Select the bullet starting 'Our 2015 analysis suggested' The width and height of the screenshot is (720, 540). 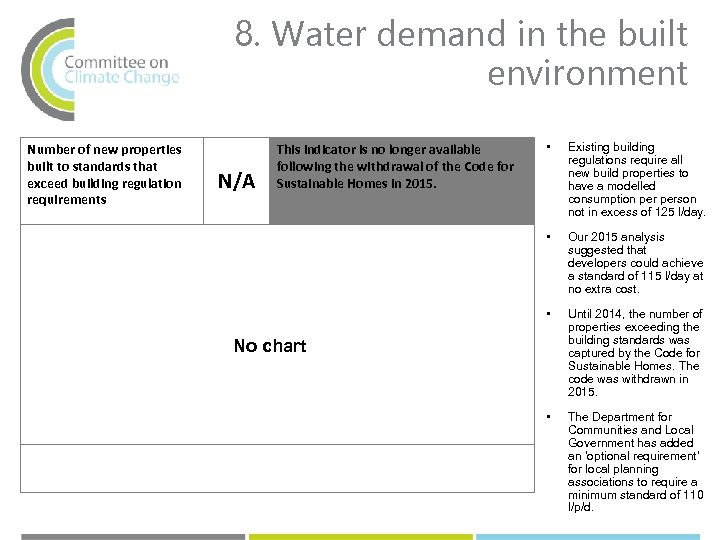(x=635, y=263)
